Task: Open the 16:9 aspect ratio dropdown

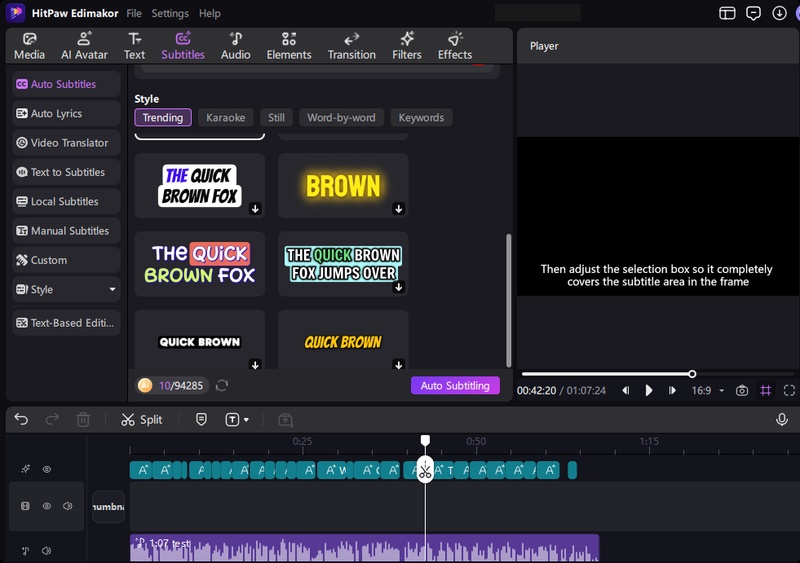Action: tap(708, 390)
